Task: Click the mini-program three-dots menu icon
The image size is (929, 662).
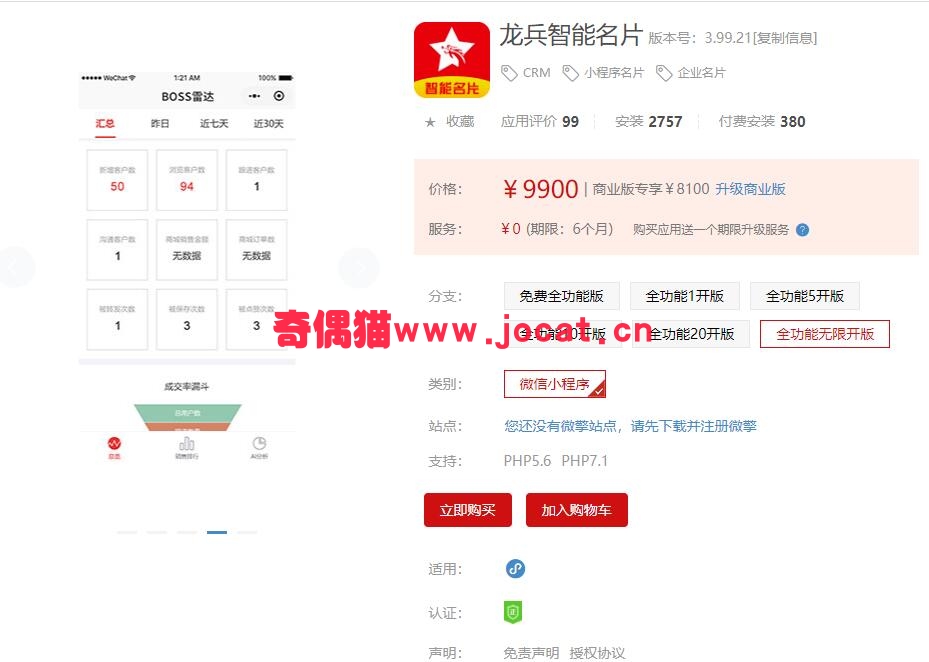Action: [x=254, y=96]
